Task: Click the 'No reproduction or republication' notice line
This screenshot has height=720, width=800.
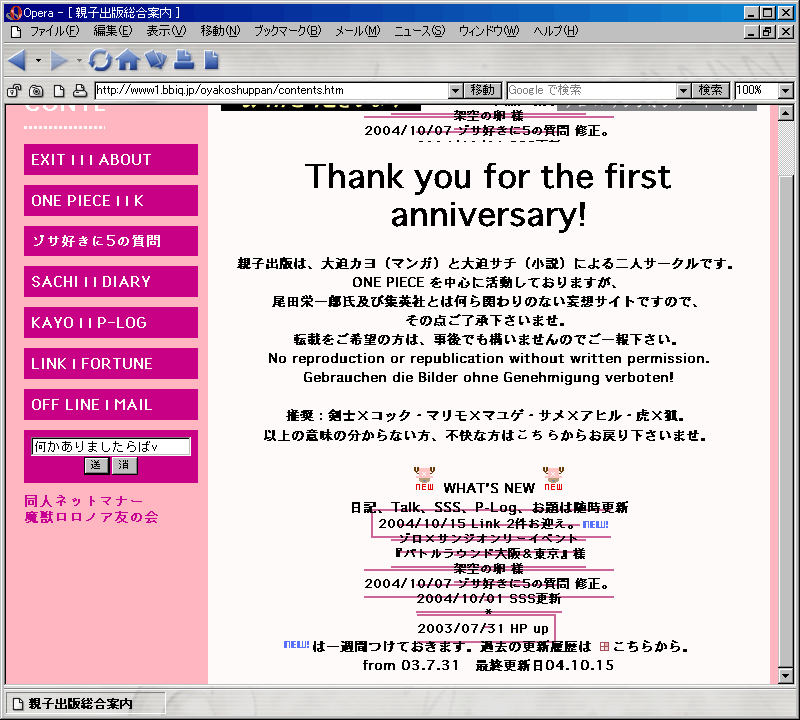Action: point(489,359)
